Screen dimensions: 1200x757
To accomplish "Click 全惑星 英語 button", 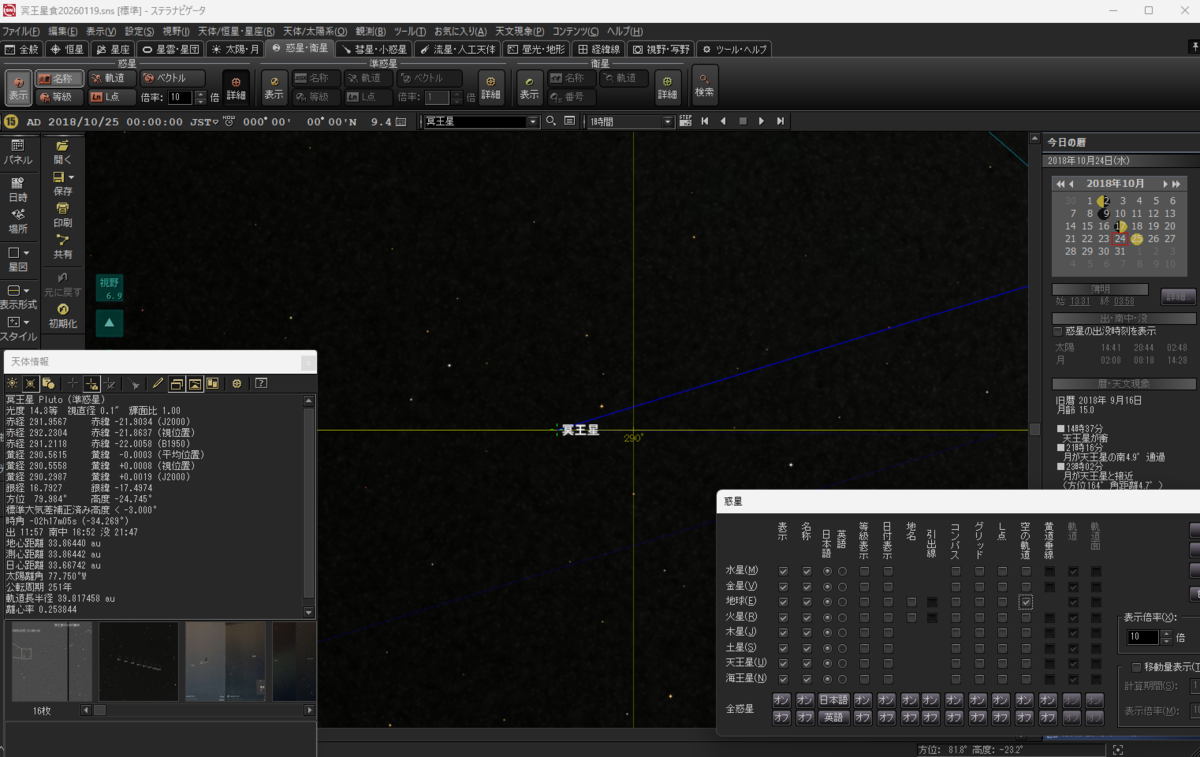I will 833,717.
